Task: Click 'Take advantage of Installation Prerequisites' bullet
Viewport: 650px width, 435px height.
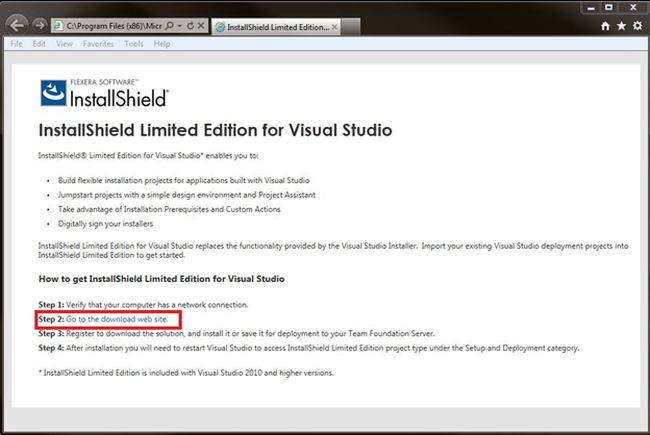Action: point(169,209)
